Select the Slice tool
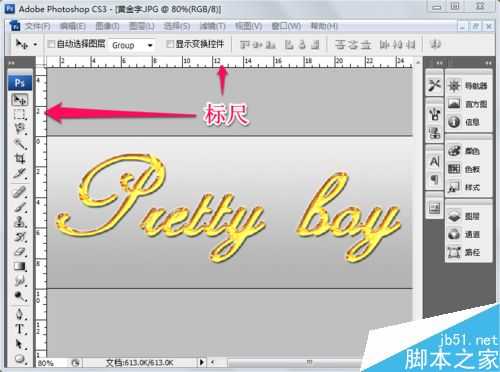 [x=20, y=173]
